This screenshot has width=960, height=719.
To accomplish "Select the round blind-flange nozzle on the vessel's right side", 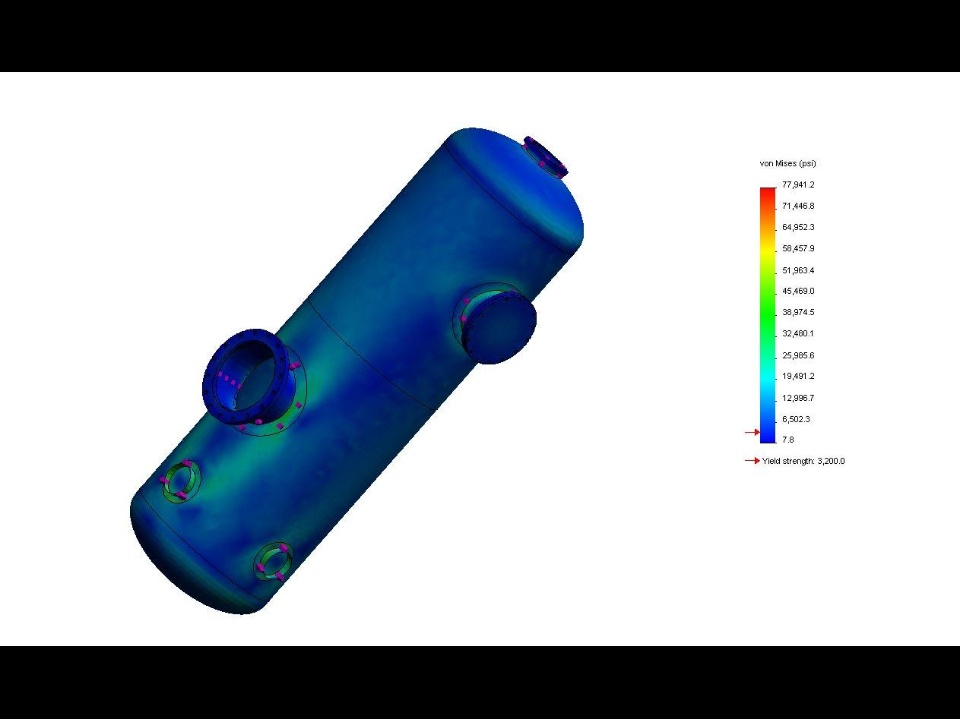I will [x=499, y=325].
